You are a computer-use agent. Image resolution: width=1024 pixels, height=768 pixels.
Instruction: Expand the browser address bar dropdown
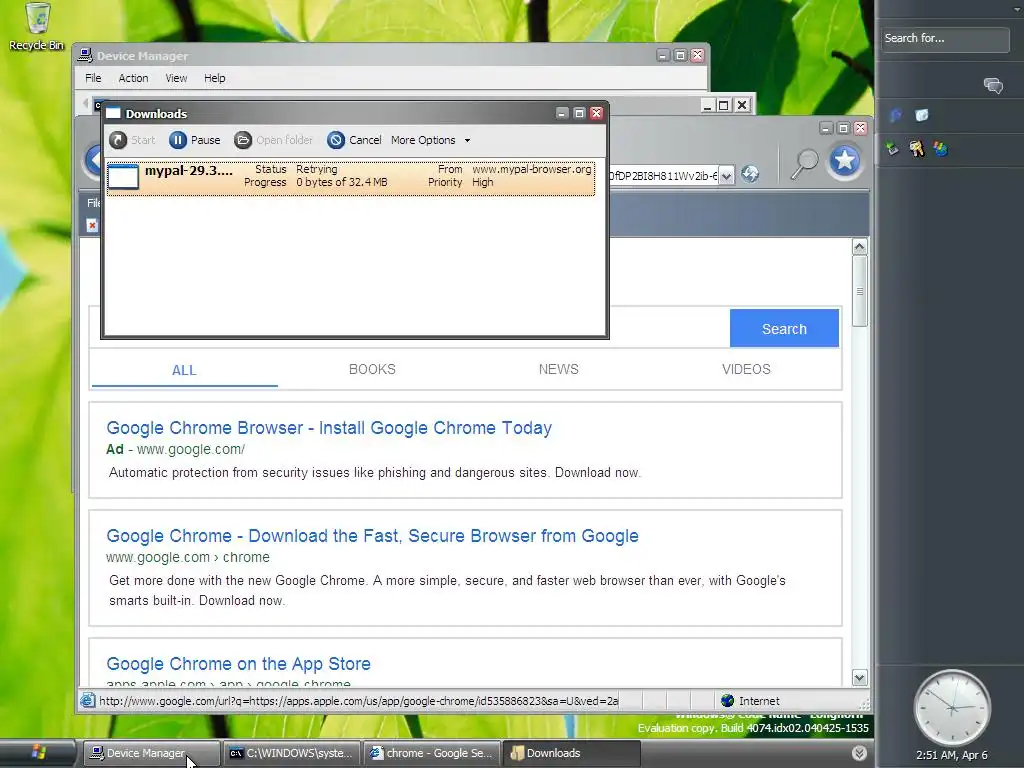pos(726,175)
